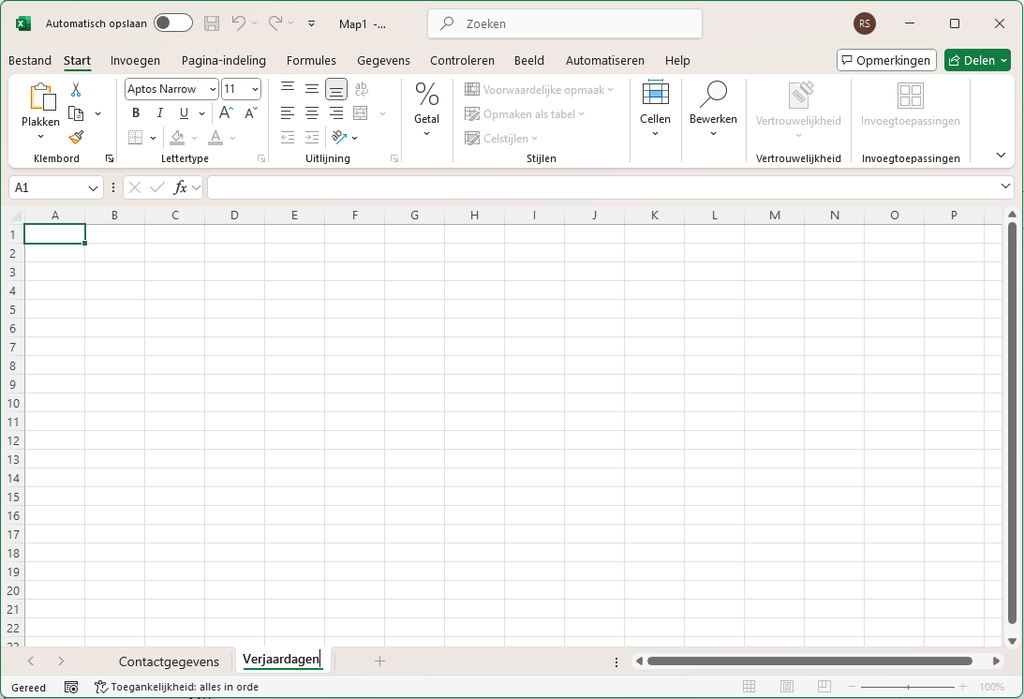The width and height of the screenshot is (1024, 699).
Task: Click the Save floppy disk icon
Action: pos(212,24)
